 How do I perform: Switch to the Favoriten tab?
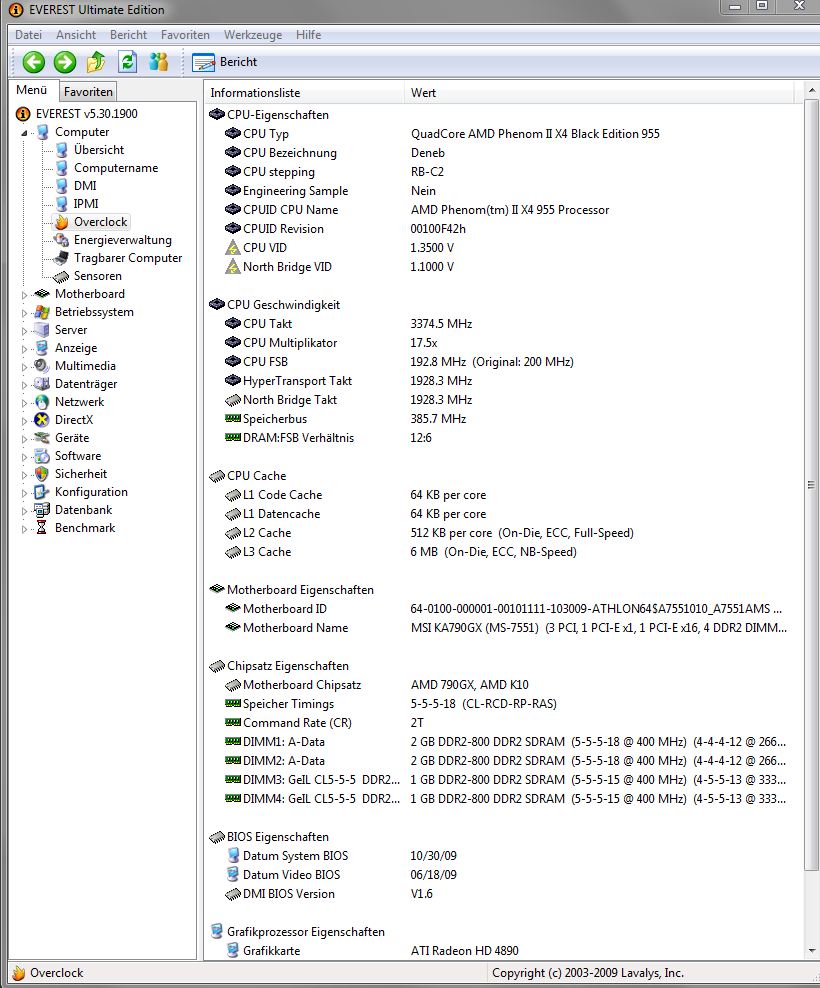click(88, 91)
